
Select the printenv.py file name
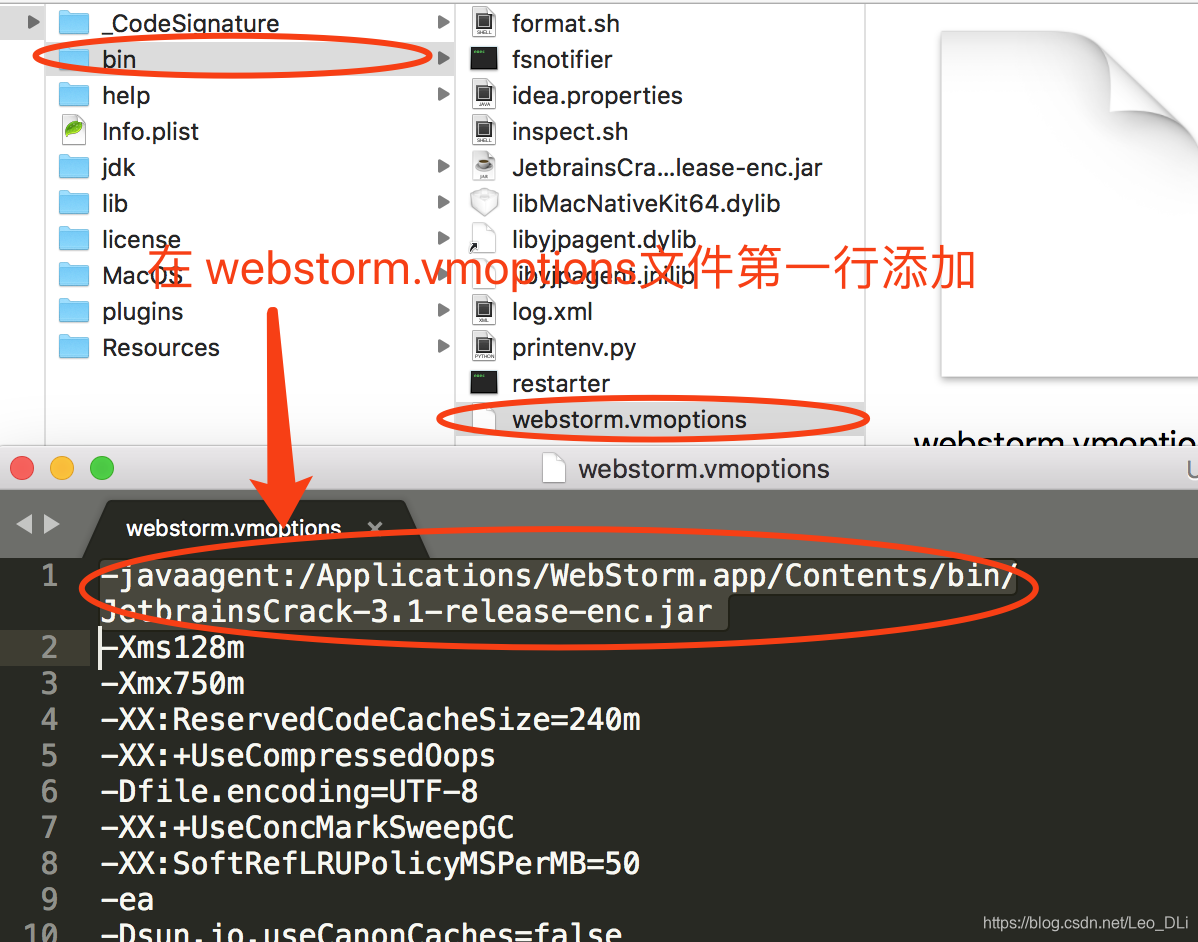coord(574,348)
